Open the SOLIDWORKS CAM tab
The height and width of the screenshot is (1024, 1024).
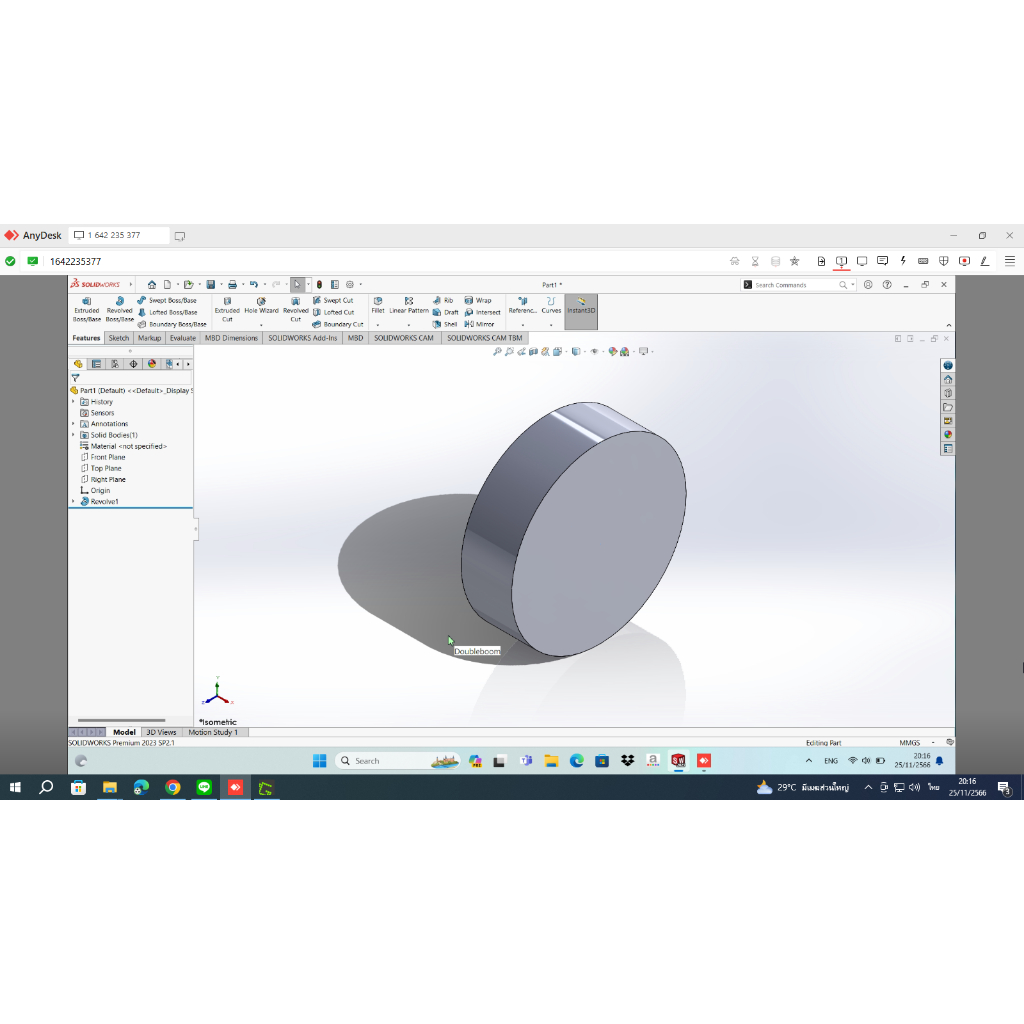click(x=404, y=337)
